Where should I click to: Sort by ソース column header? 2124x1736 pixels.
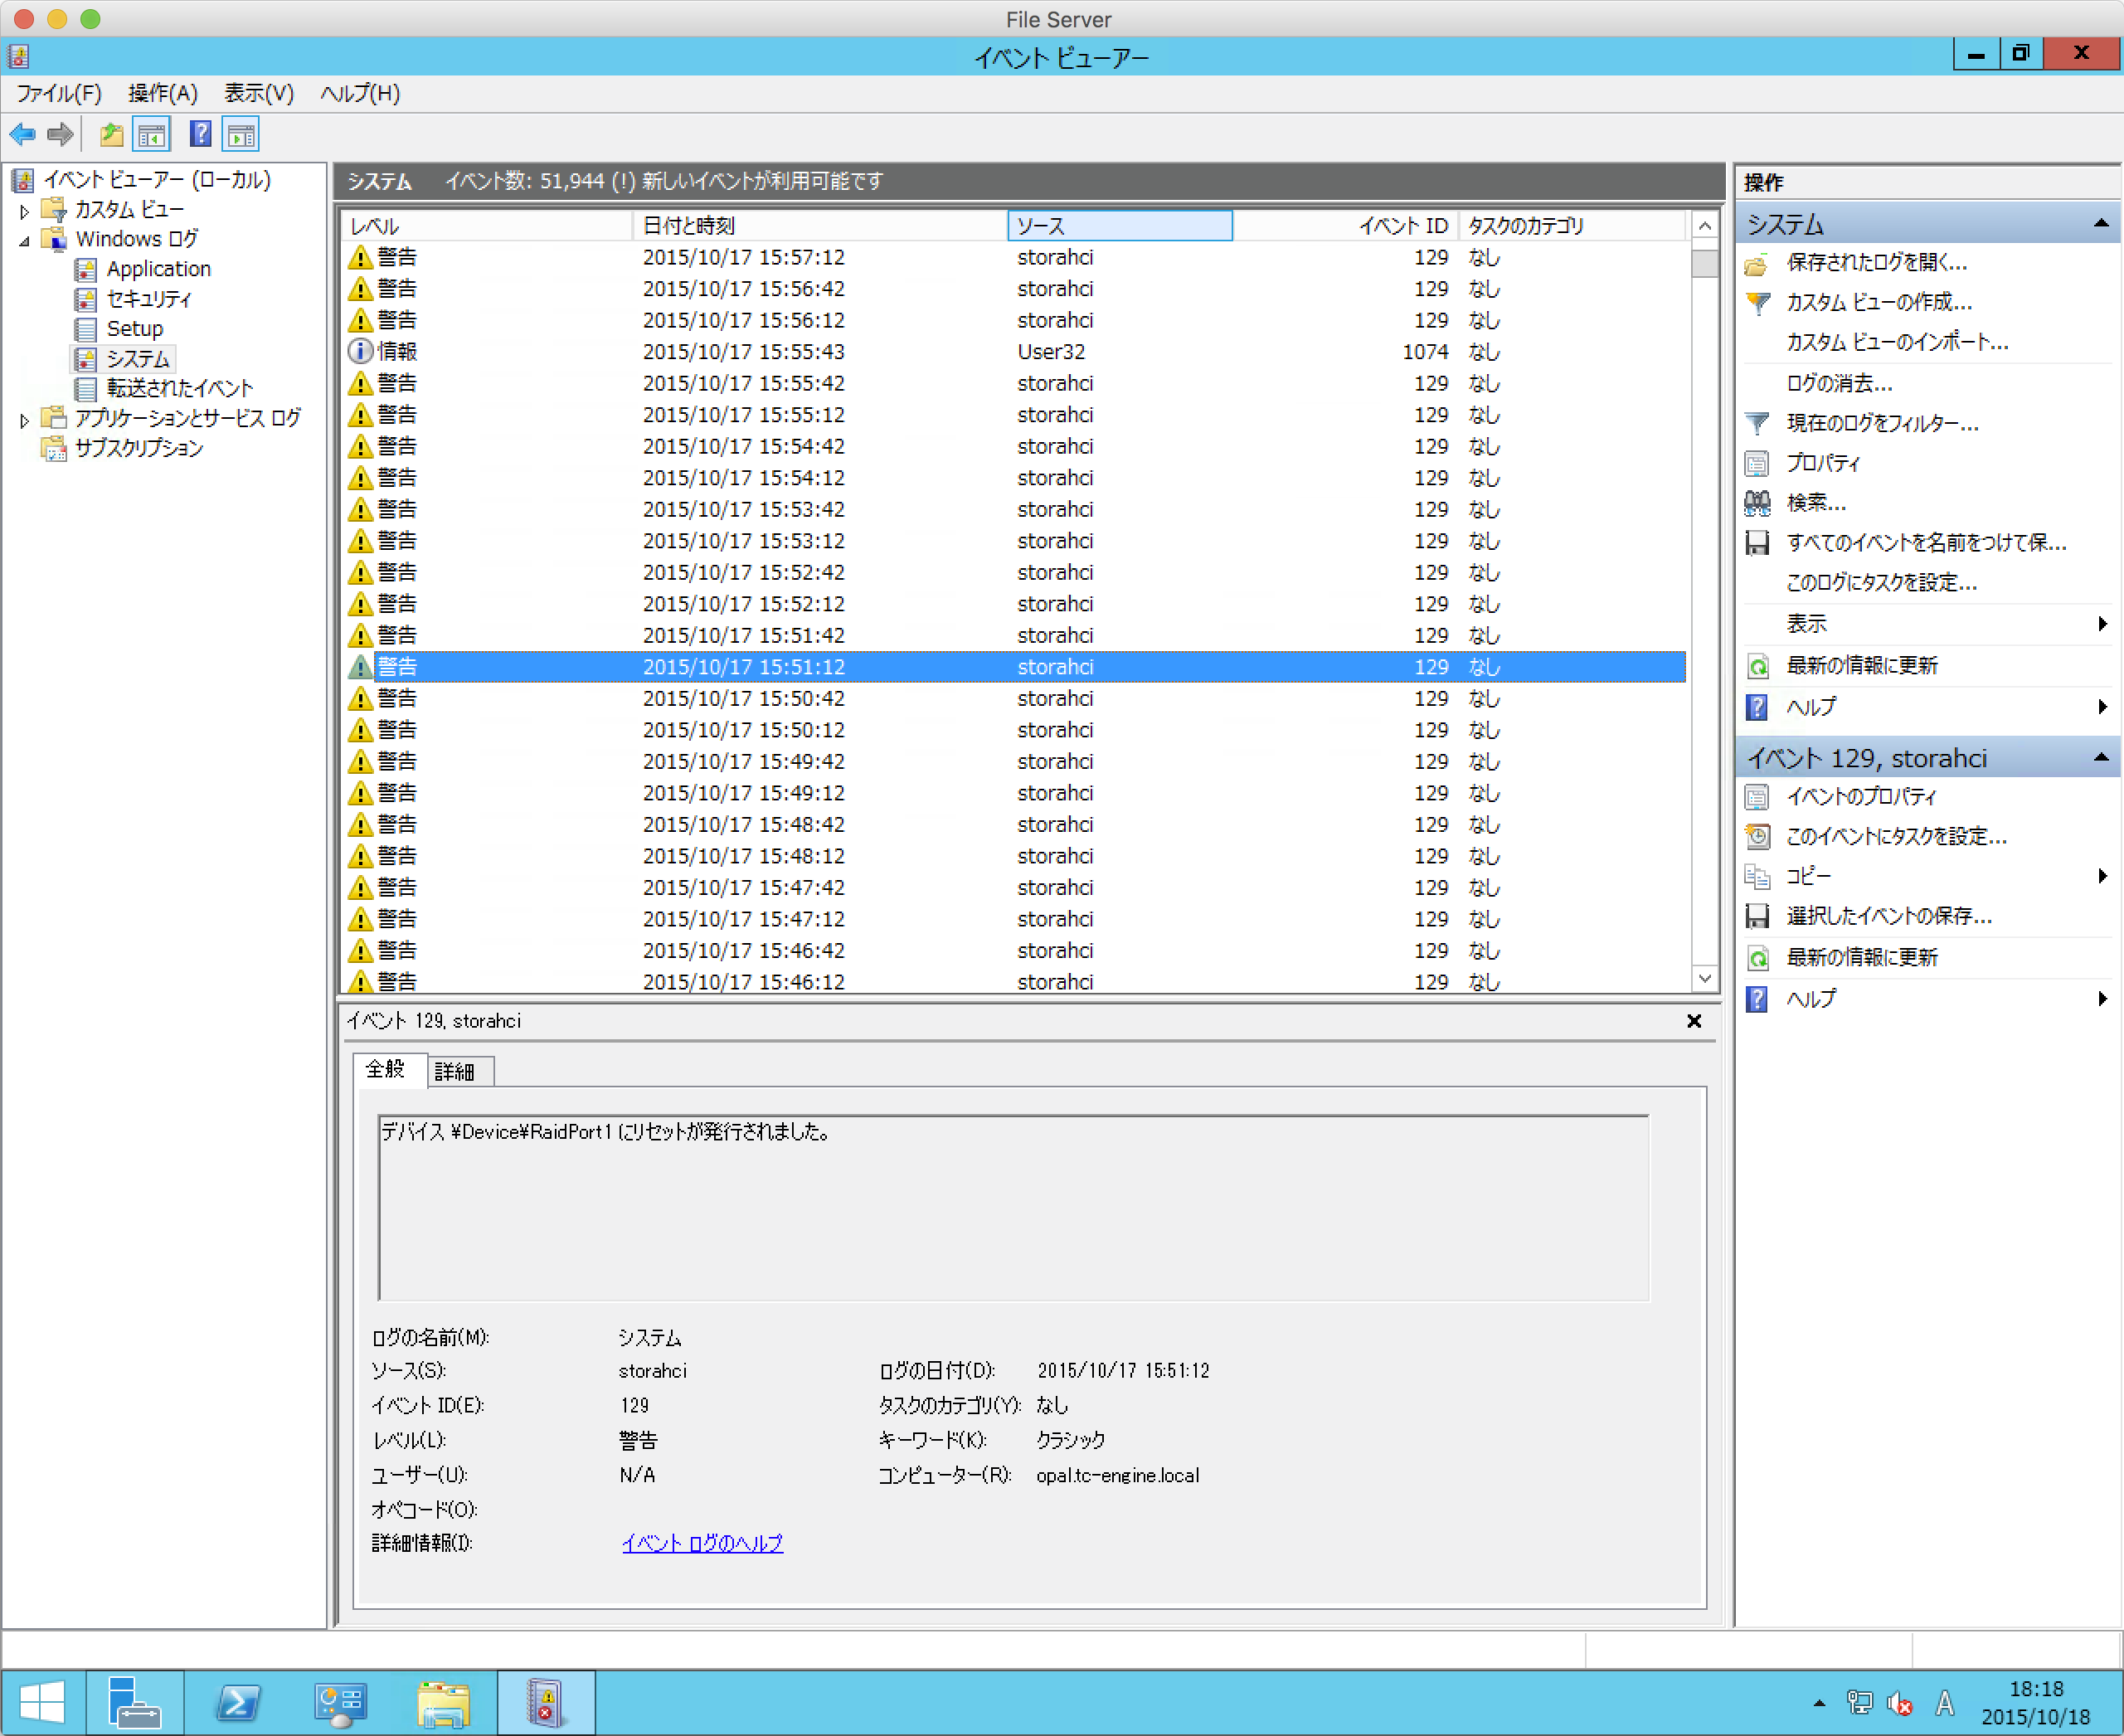[x=1119, y=226]
